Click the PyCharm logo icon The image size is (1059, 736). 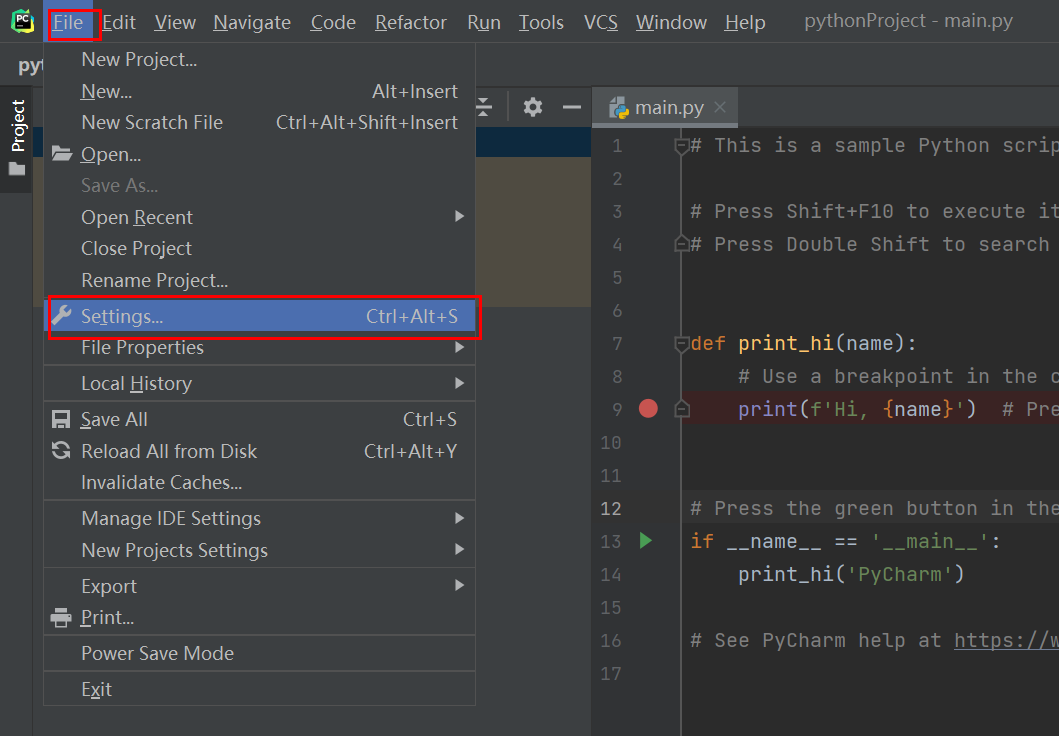[21, 21]
